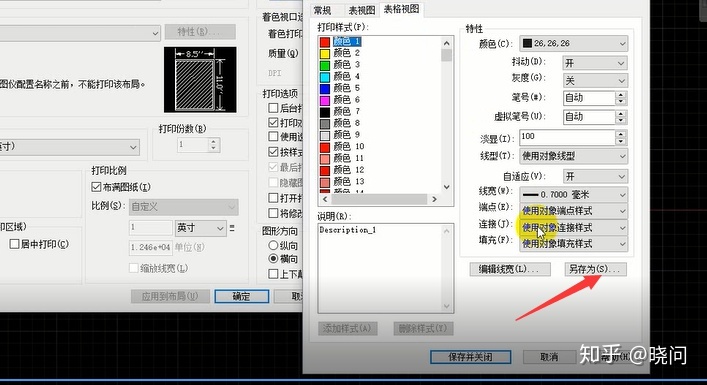The width and height of the screenshot is (707, 385).
Task: Open the 填充(F) style dropdown
Action: click(x=574, y=244)
